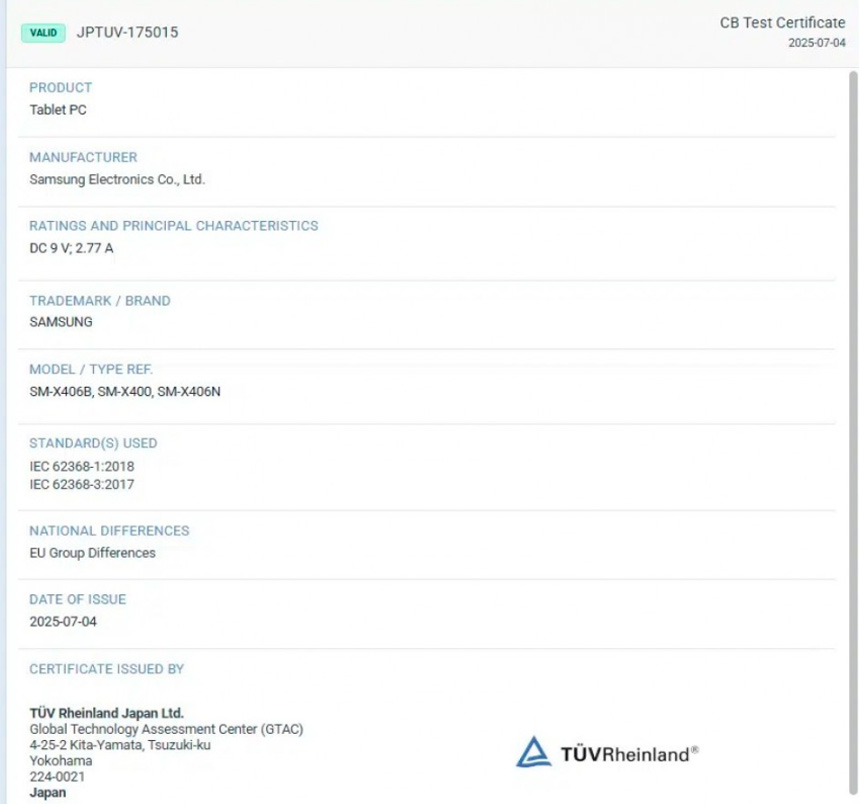Select certificate number JPTUV-175015
The height and width of the screenshot is (804, 859).
click(128, 32)
